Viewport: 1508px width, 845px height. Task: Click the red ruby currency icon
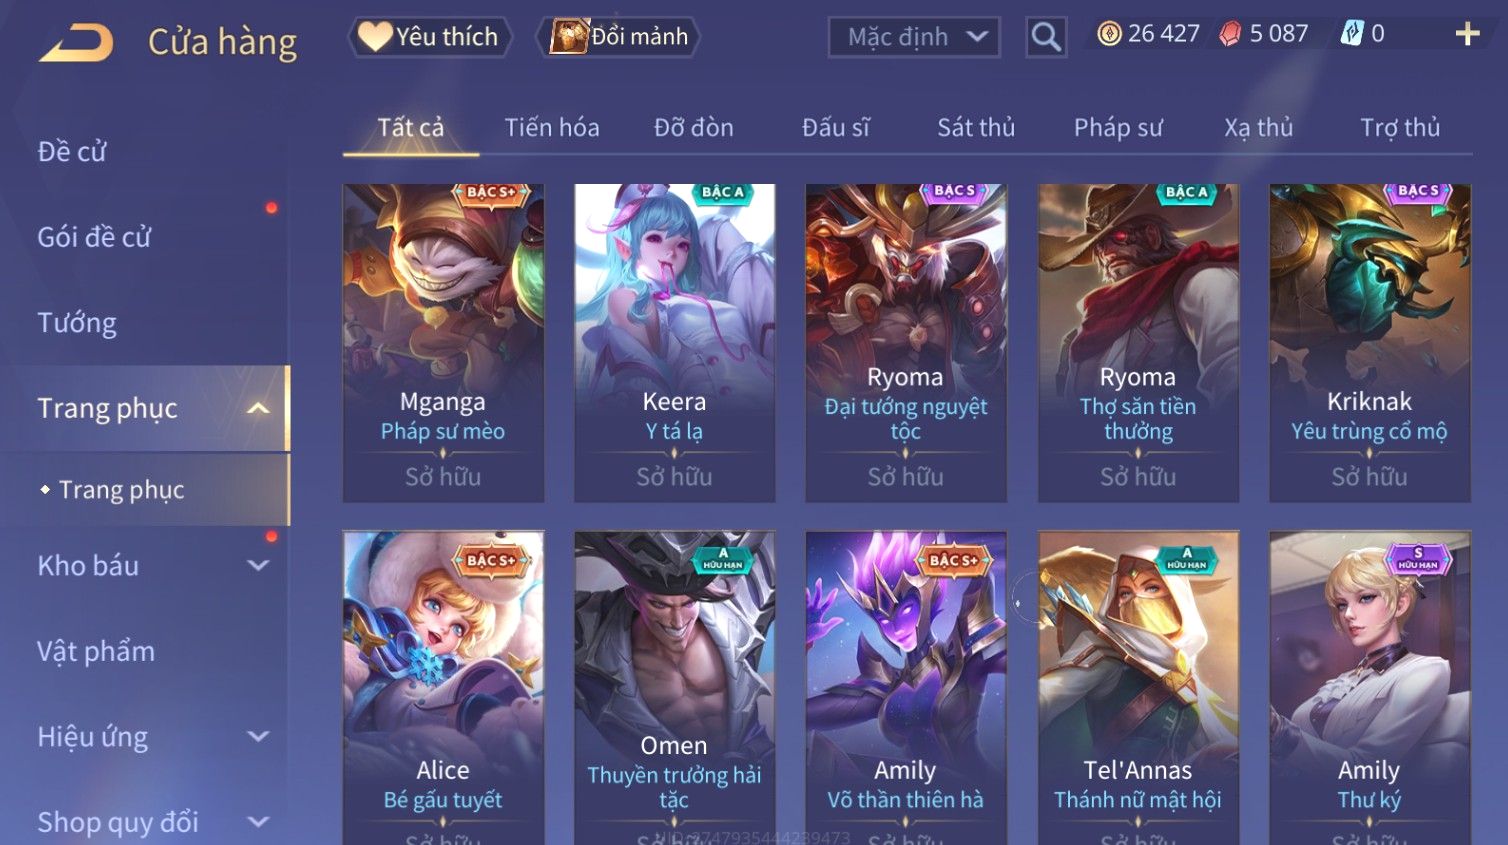(x=1230, y=34)
